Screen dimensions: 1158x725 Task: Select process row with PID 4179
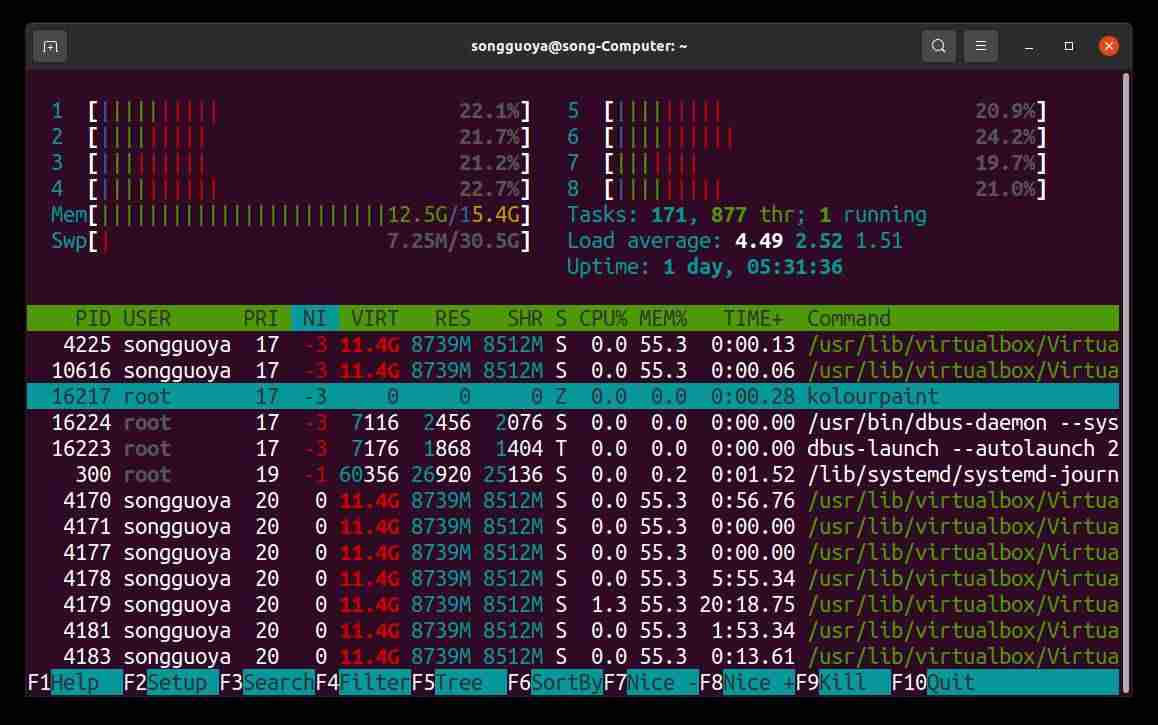(573, 605)
